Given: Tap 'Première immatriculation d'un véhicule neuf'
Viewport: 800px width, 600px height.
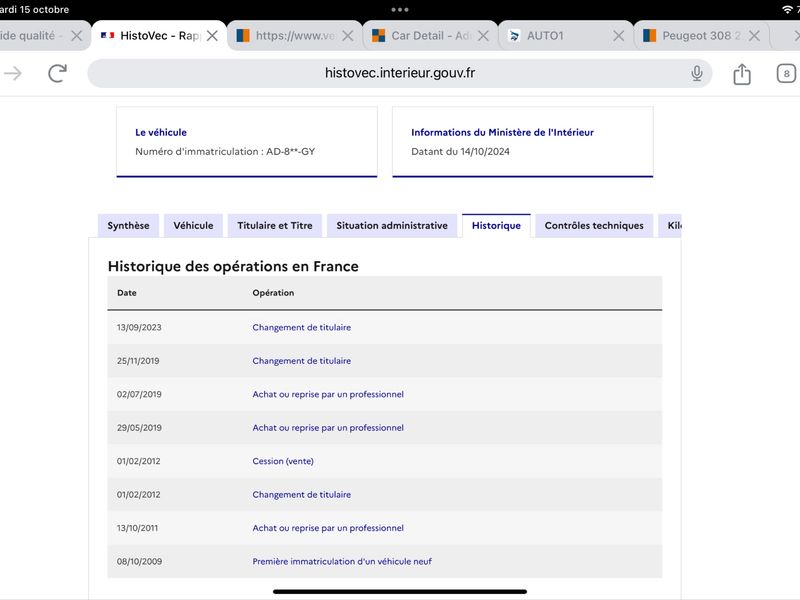Looking at the screenshot, I should pos(342,561).
